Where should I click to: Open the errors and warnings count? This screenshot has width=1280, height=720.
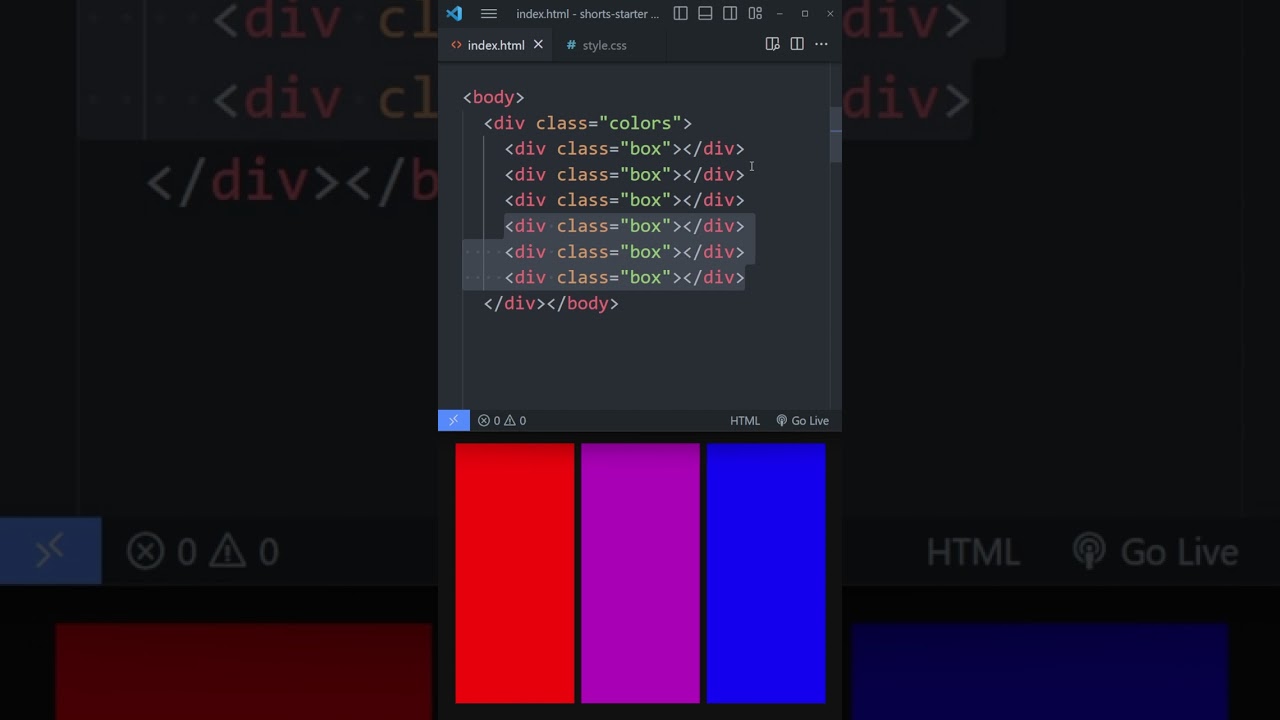click(502, 421)
